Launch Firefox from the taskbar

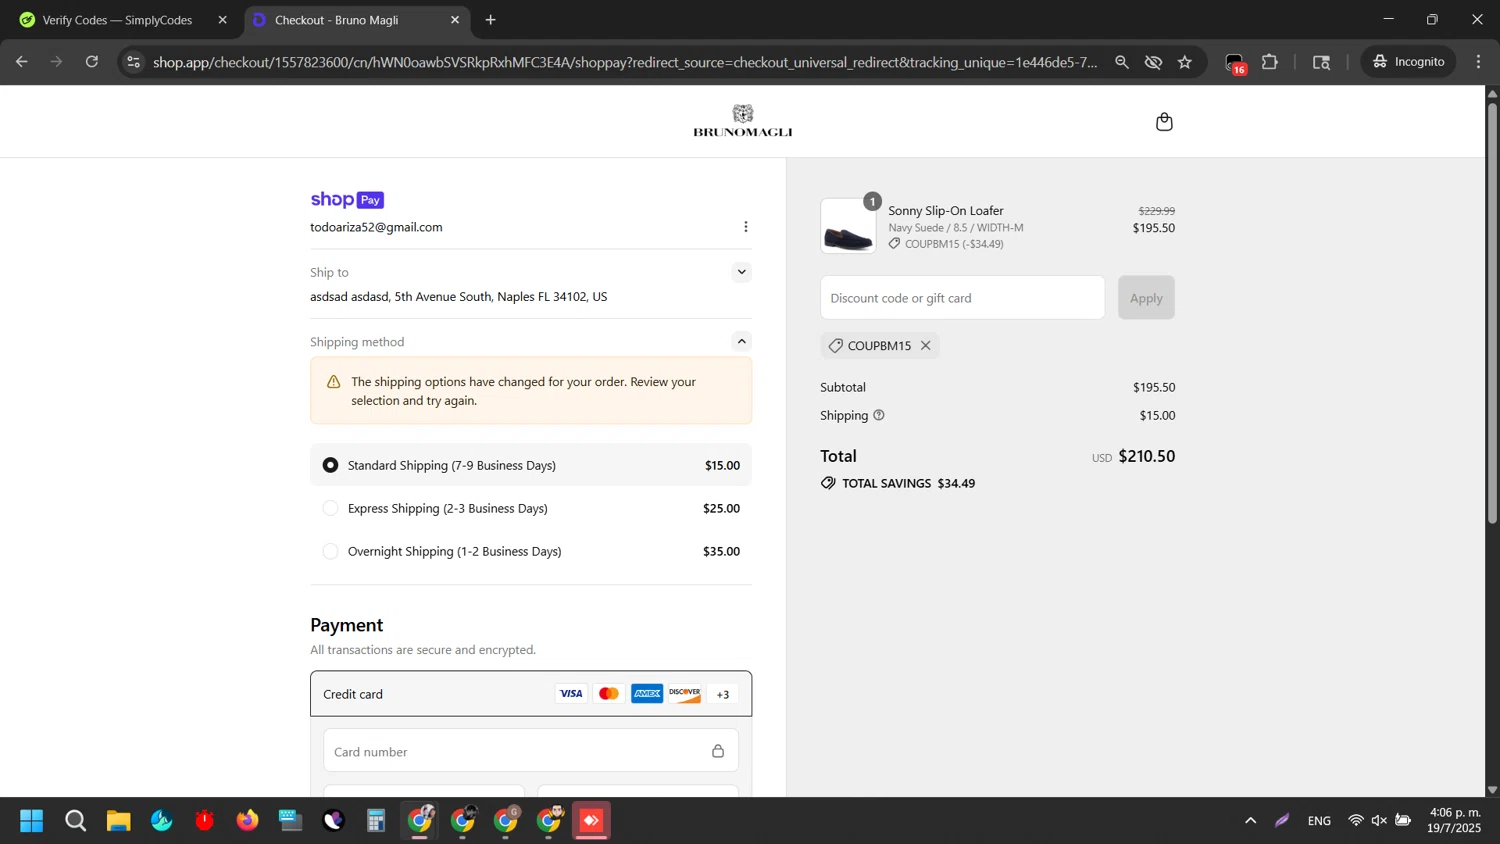coord(247,821)
